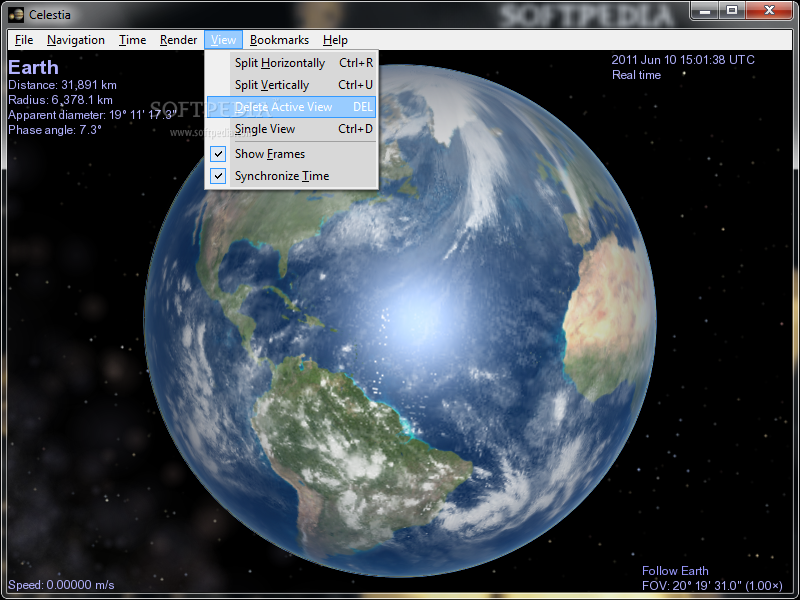Viewport: 800px width, 600px height.
Task: Click the Celestia title bar icon
Action: point(16,14)
